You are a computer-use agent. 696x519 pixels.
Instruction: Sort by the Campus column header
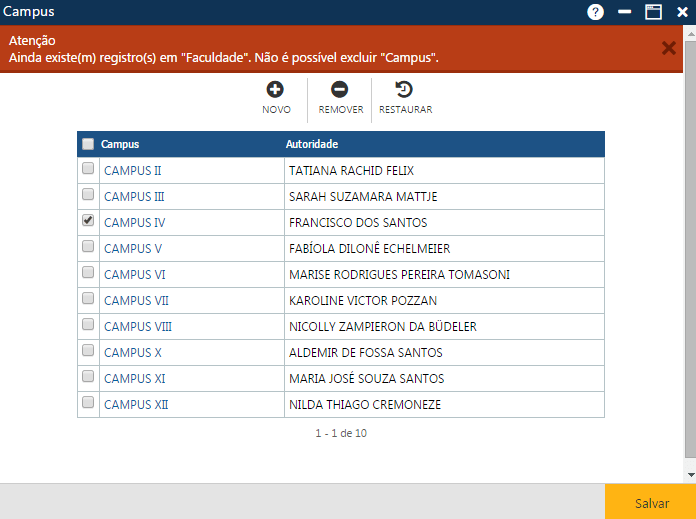point(121,144)
